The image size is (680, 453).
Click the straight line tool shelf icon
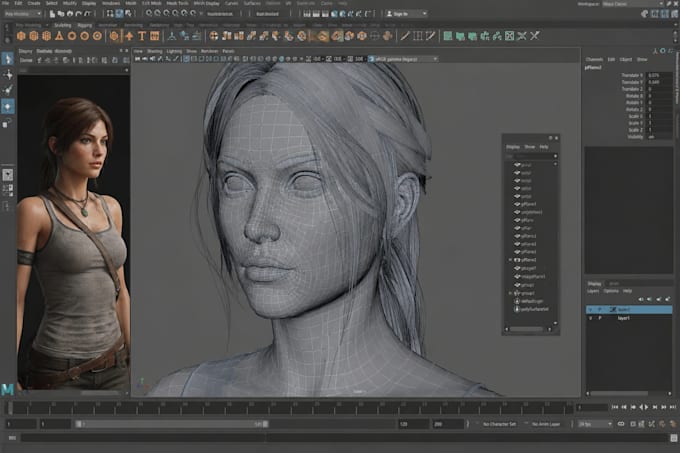(405, 36)
